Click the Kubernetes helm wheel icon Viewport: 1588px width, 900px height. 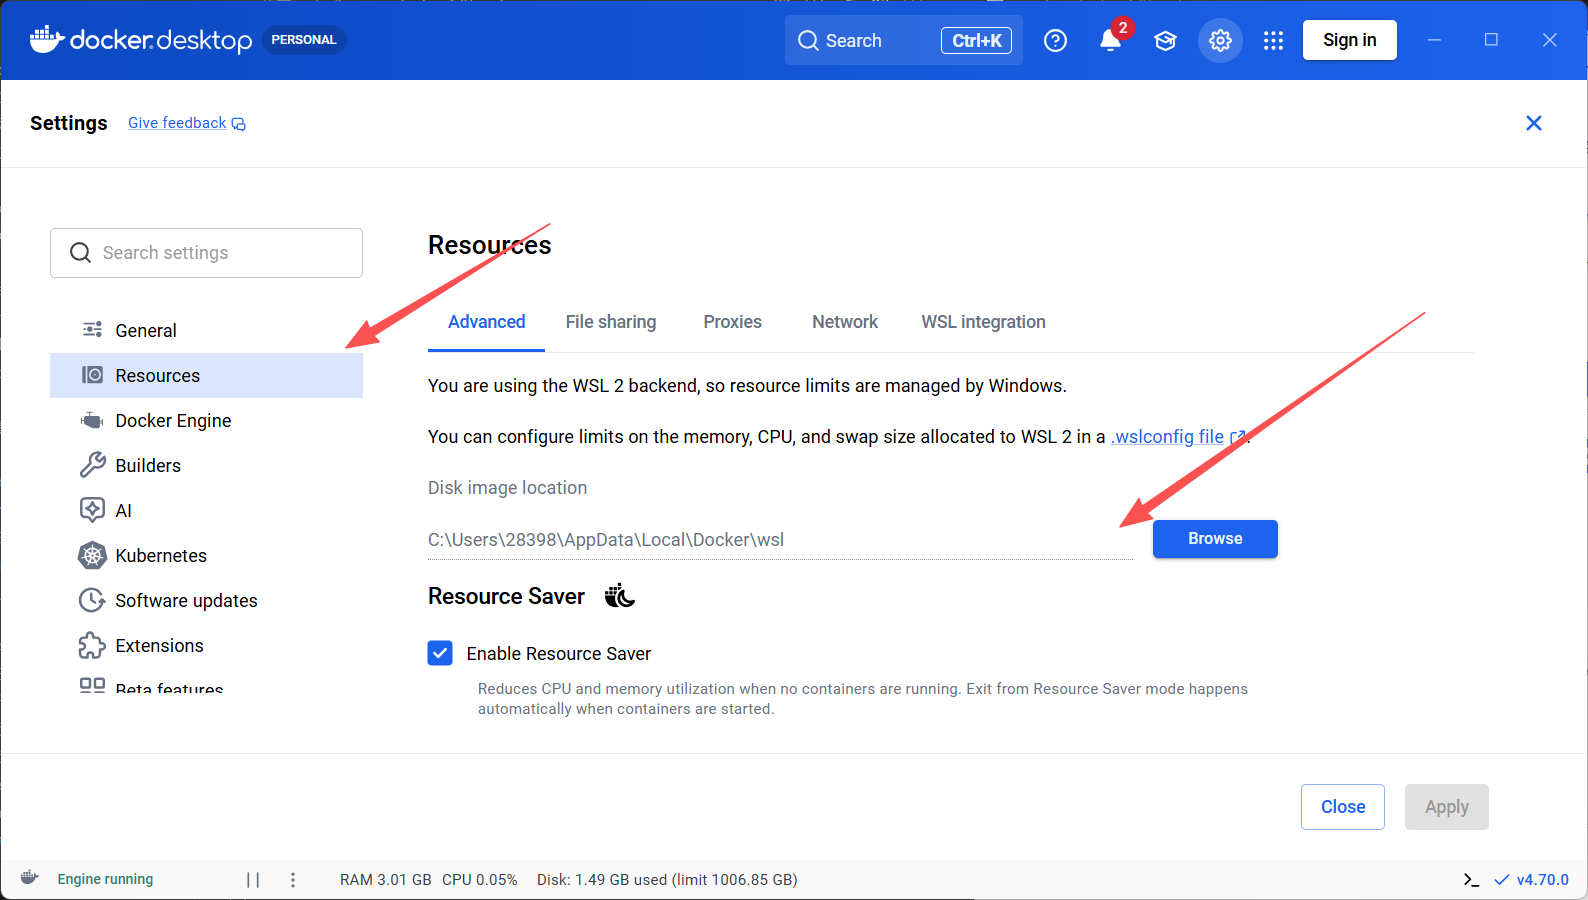(92, 555)
